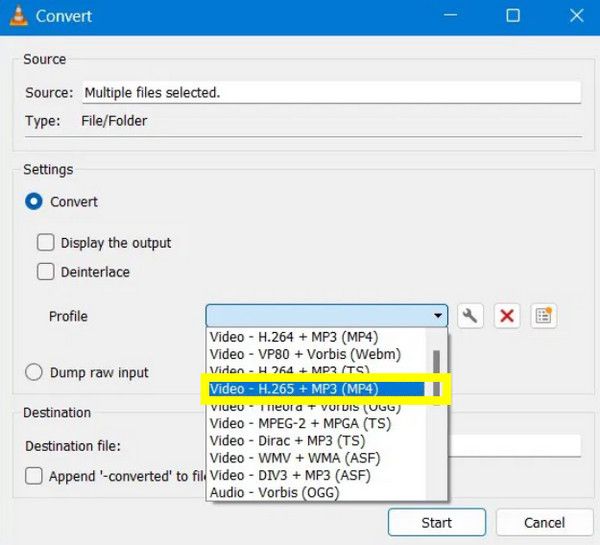Click the create new profile icon
The height and width of the screenshot is (545, 600).
coord(543,316)
